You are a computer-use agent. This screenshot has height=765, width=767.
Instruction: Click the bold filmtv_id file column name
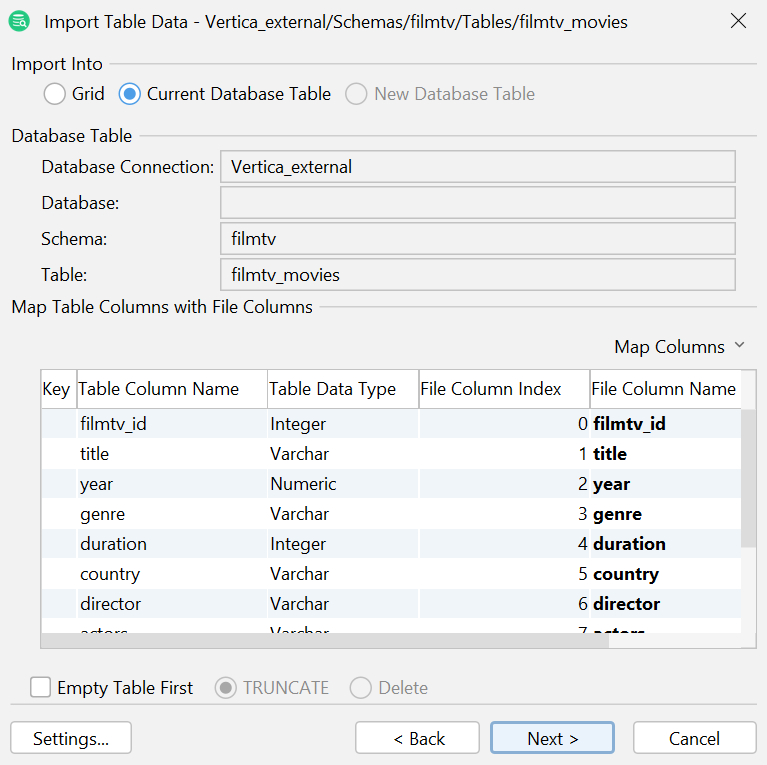(629, 424)
